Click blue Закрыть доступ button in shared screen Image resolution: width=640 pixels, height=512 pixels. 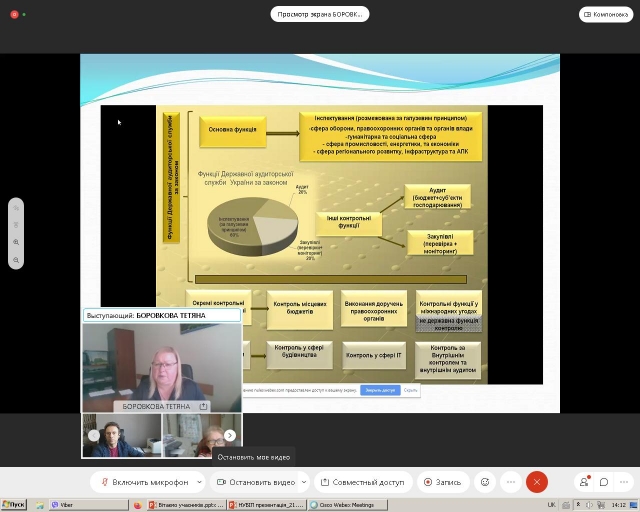tap(380, 390)
